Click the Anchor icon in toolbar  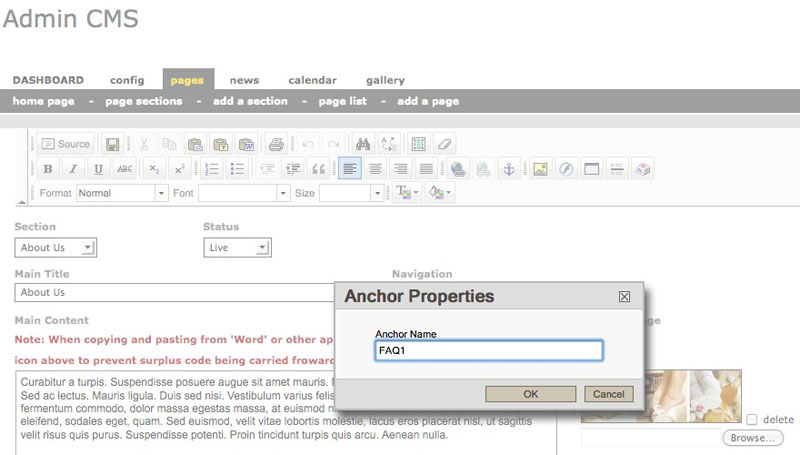coord(508,169)
